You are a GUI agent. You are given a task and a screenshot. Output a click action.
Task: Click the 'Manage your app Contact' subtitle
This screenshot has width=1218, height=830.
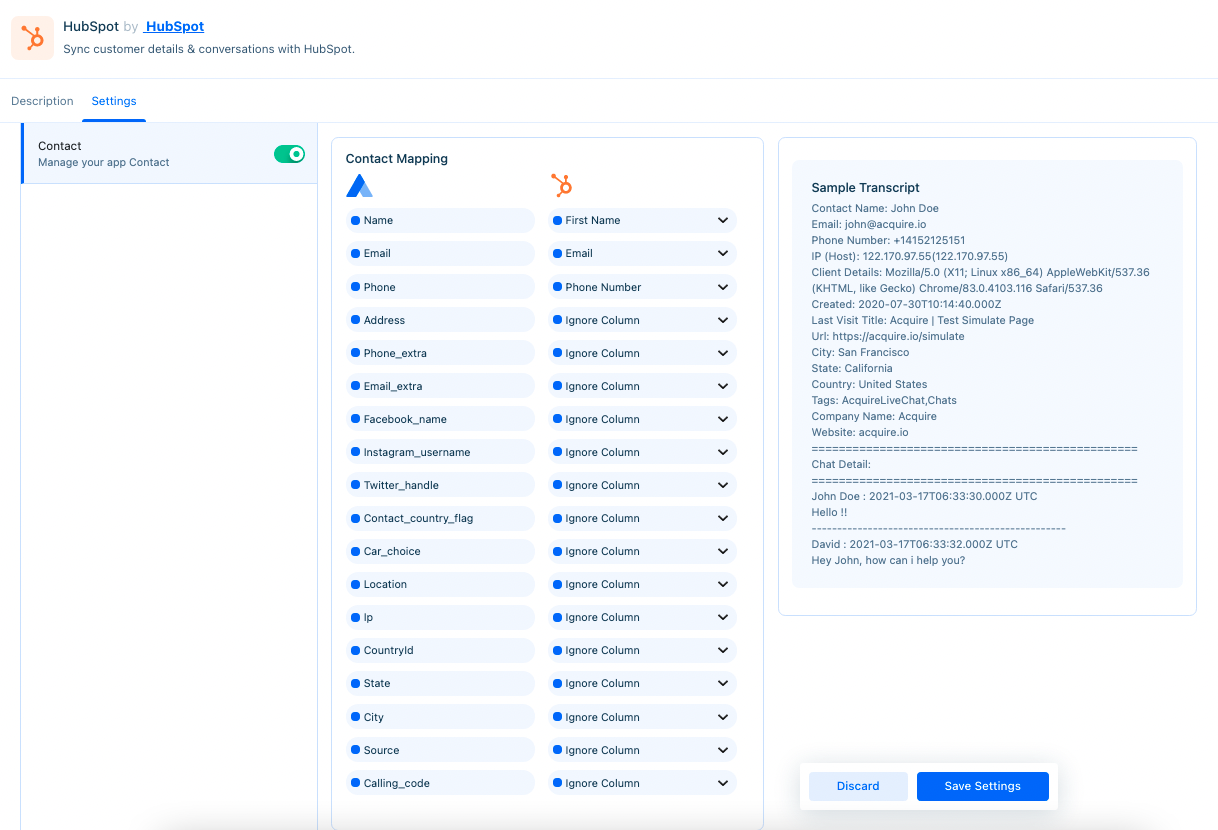pyautogui.click(x=104, y=162)
